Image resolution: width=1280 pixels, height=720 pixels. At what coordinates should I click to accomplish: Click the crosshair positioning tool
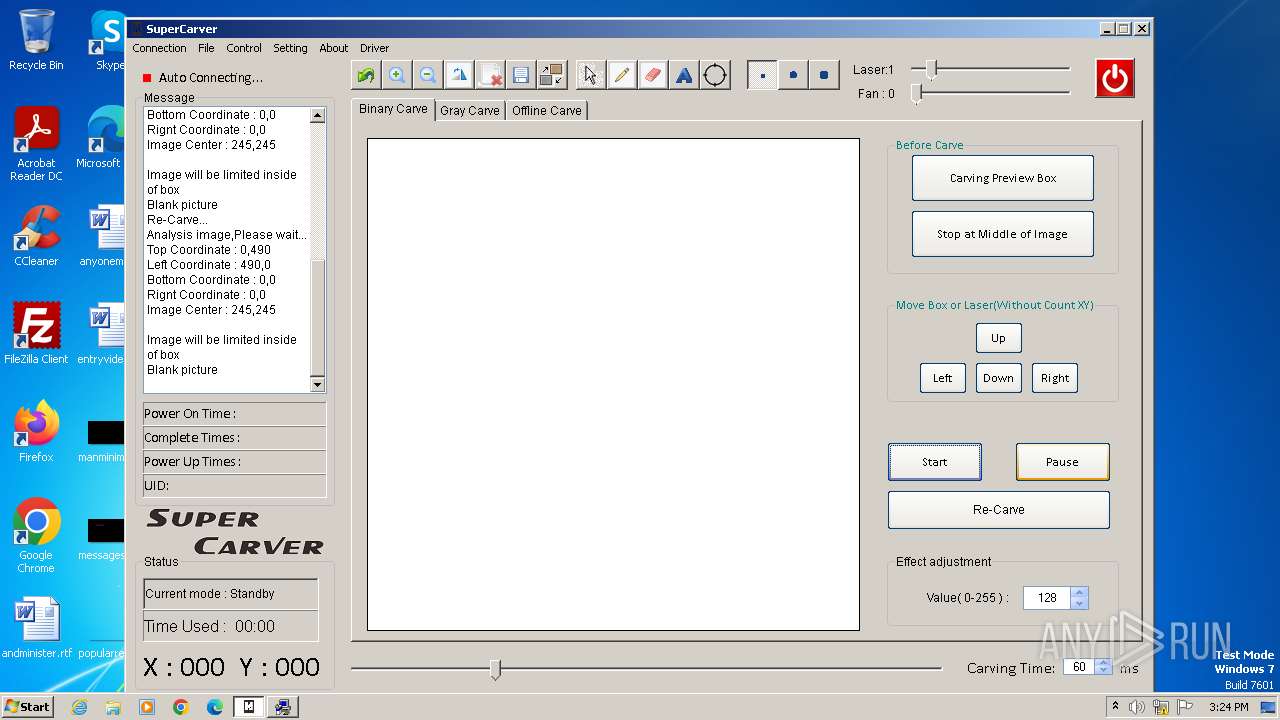(x=715, y=75)
